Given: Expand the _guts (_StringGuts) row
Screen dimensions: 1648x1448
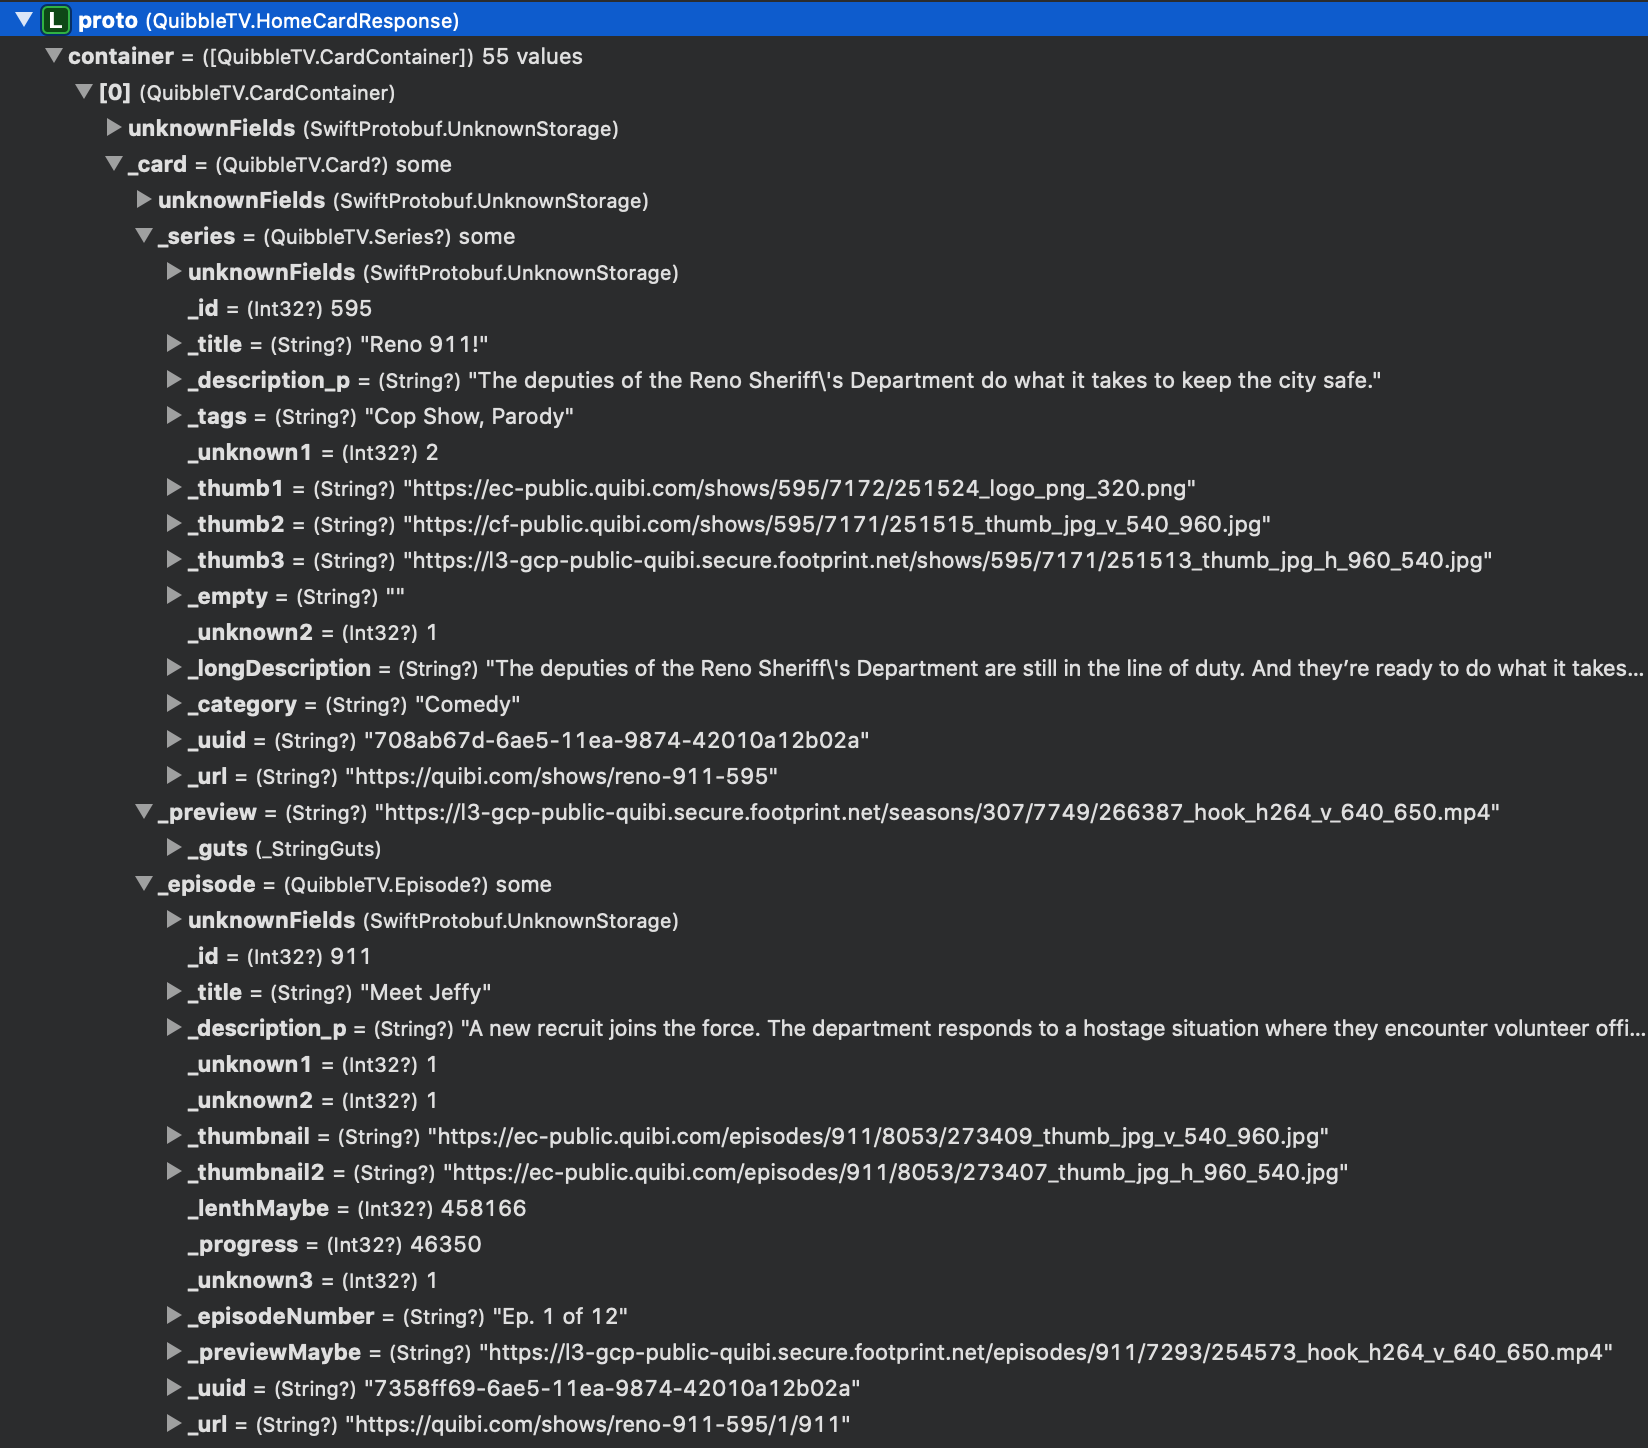Looking at the screenshot, I should click(174, 847).
